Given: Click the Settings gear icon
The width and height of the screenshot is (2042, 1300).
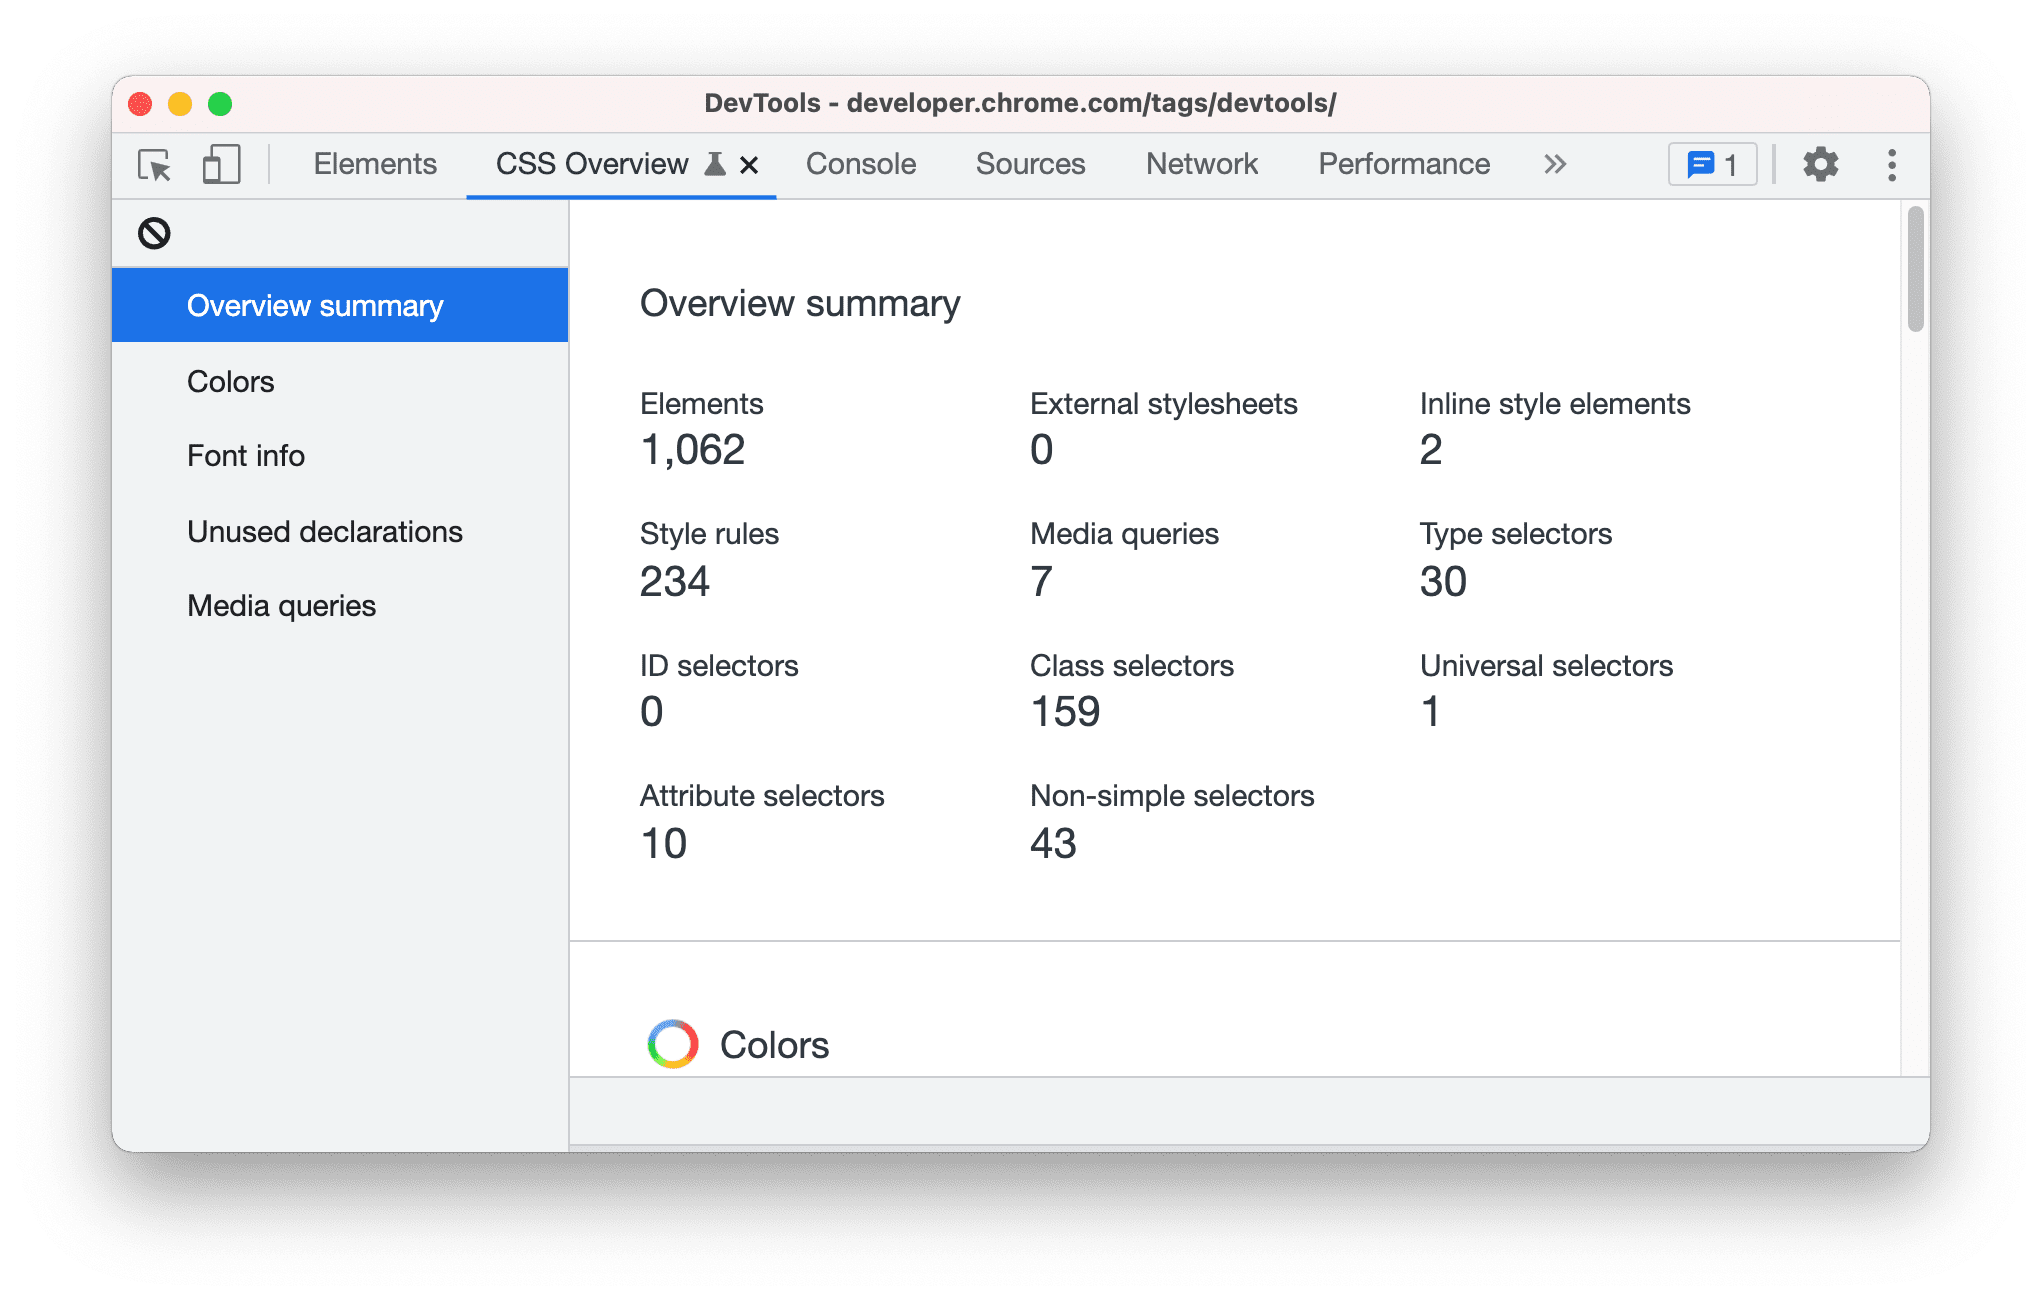Looking at the screenshot, I should coord(1823,164).
